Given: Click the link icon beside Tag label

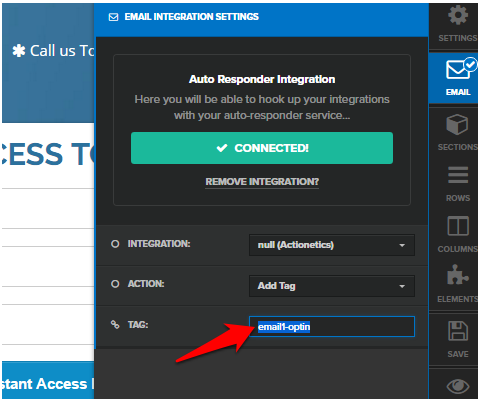Looking at the screenshot, I should (115, 324).
